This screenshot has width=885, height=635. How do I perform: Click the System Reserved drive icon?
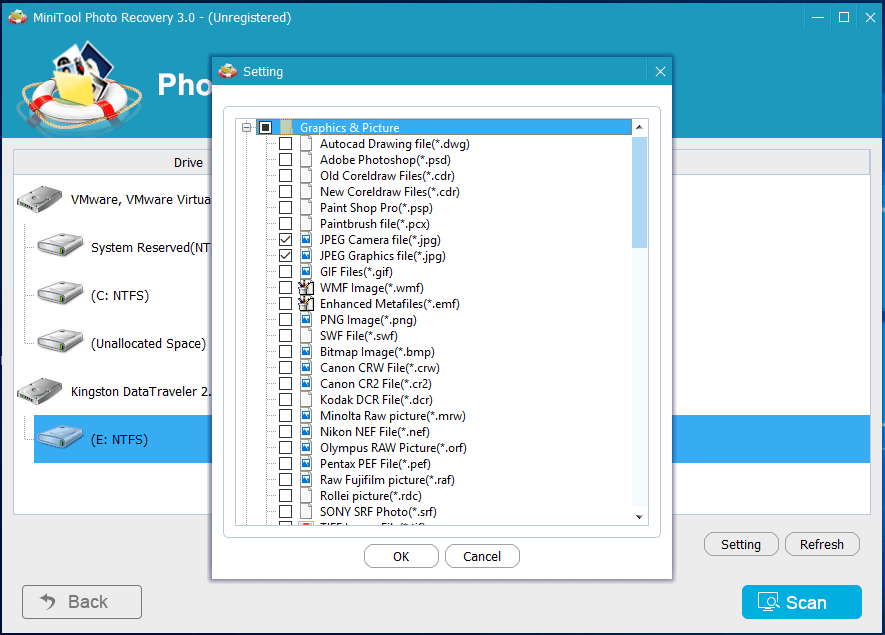tap(60, 246)
